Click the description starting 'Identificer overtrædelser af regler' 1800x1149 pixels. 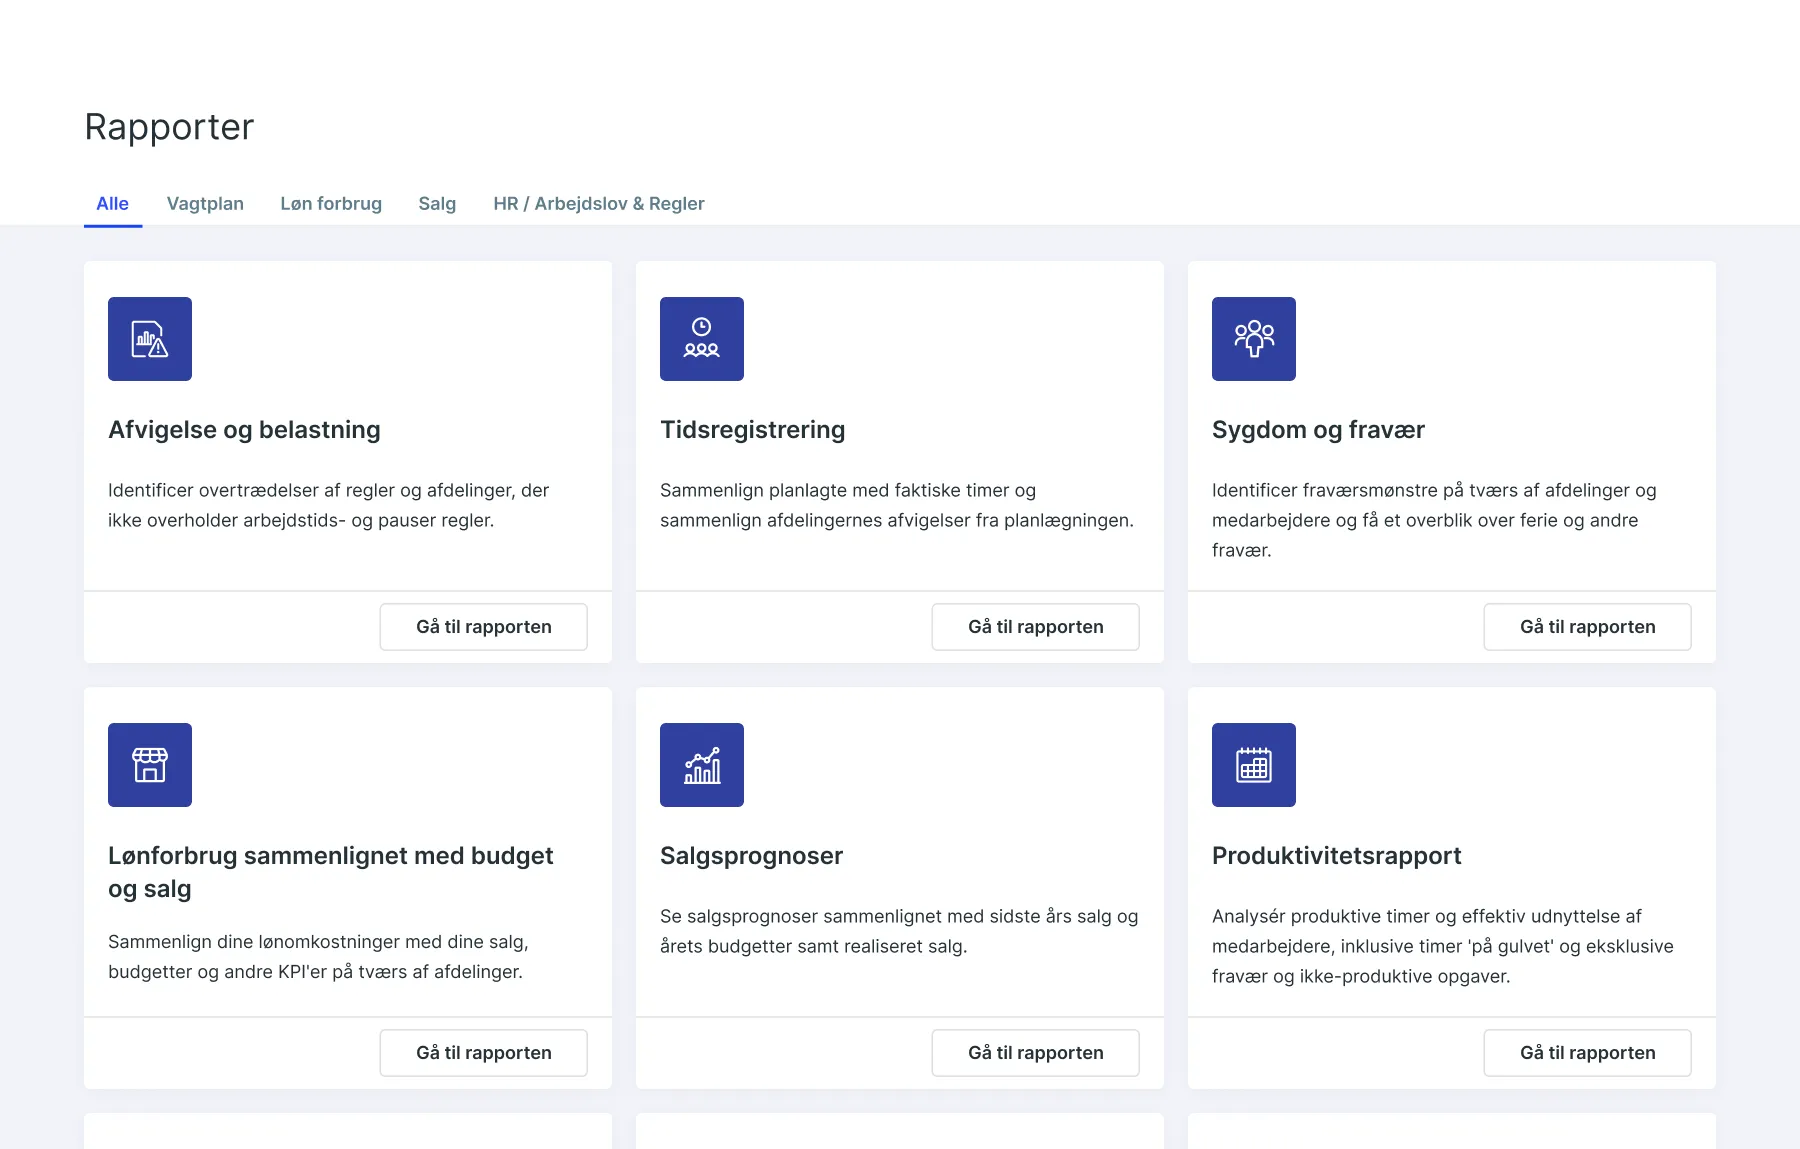(329, 505)
